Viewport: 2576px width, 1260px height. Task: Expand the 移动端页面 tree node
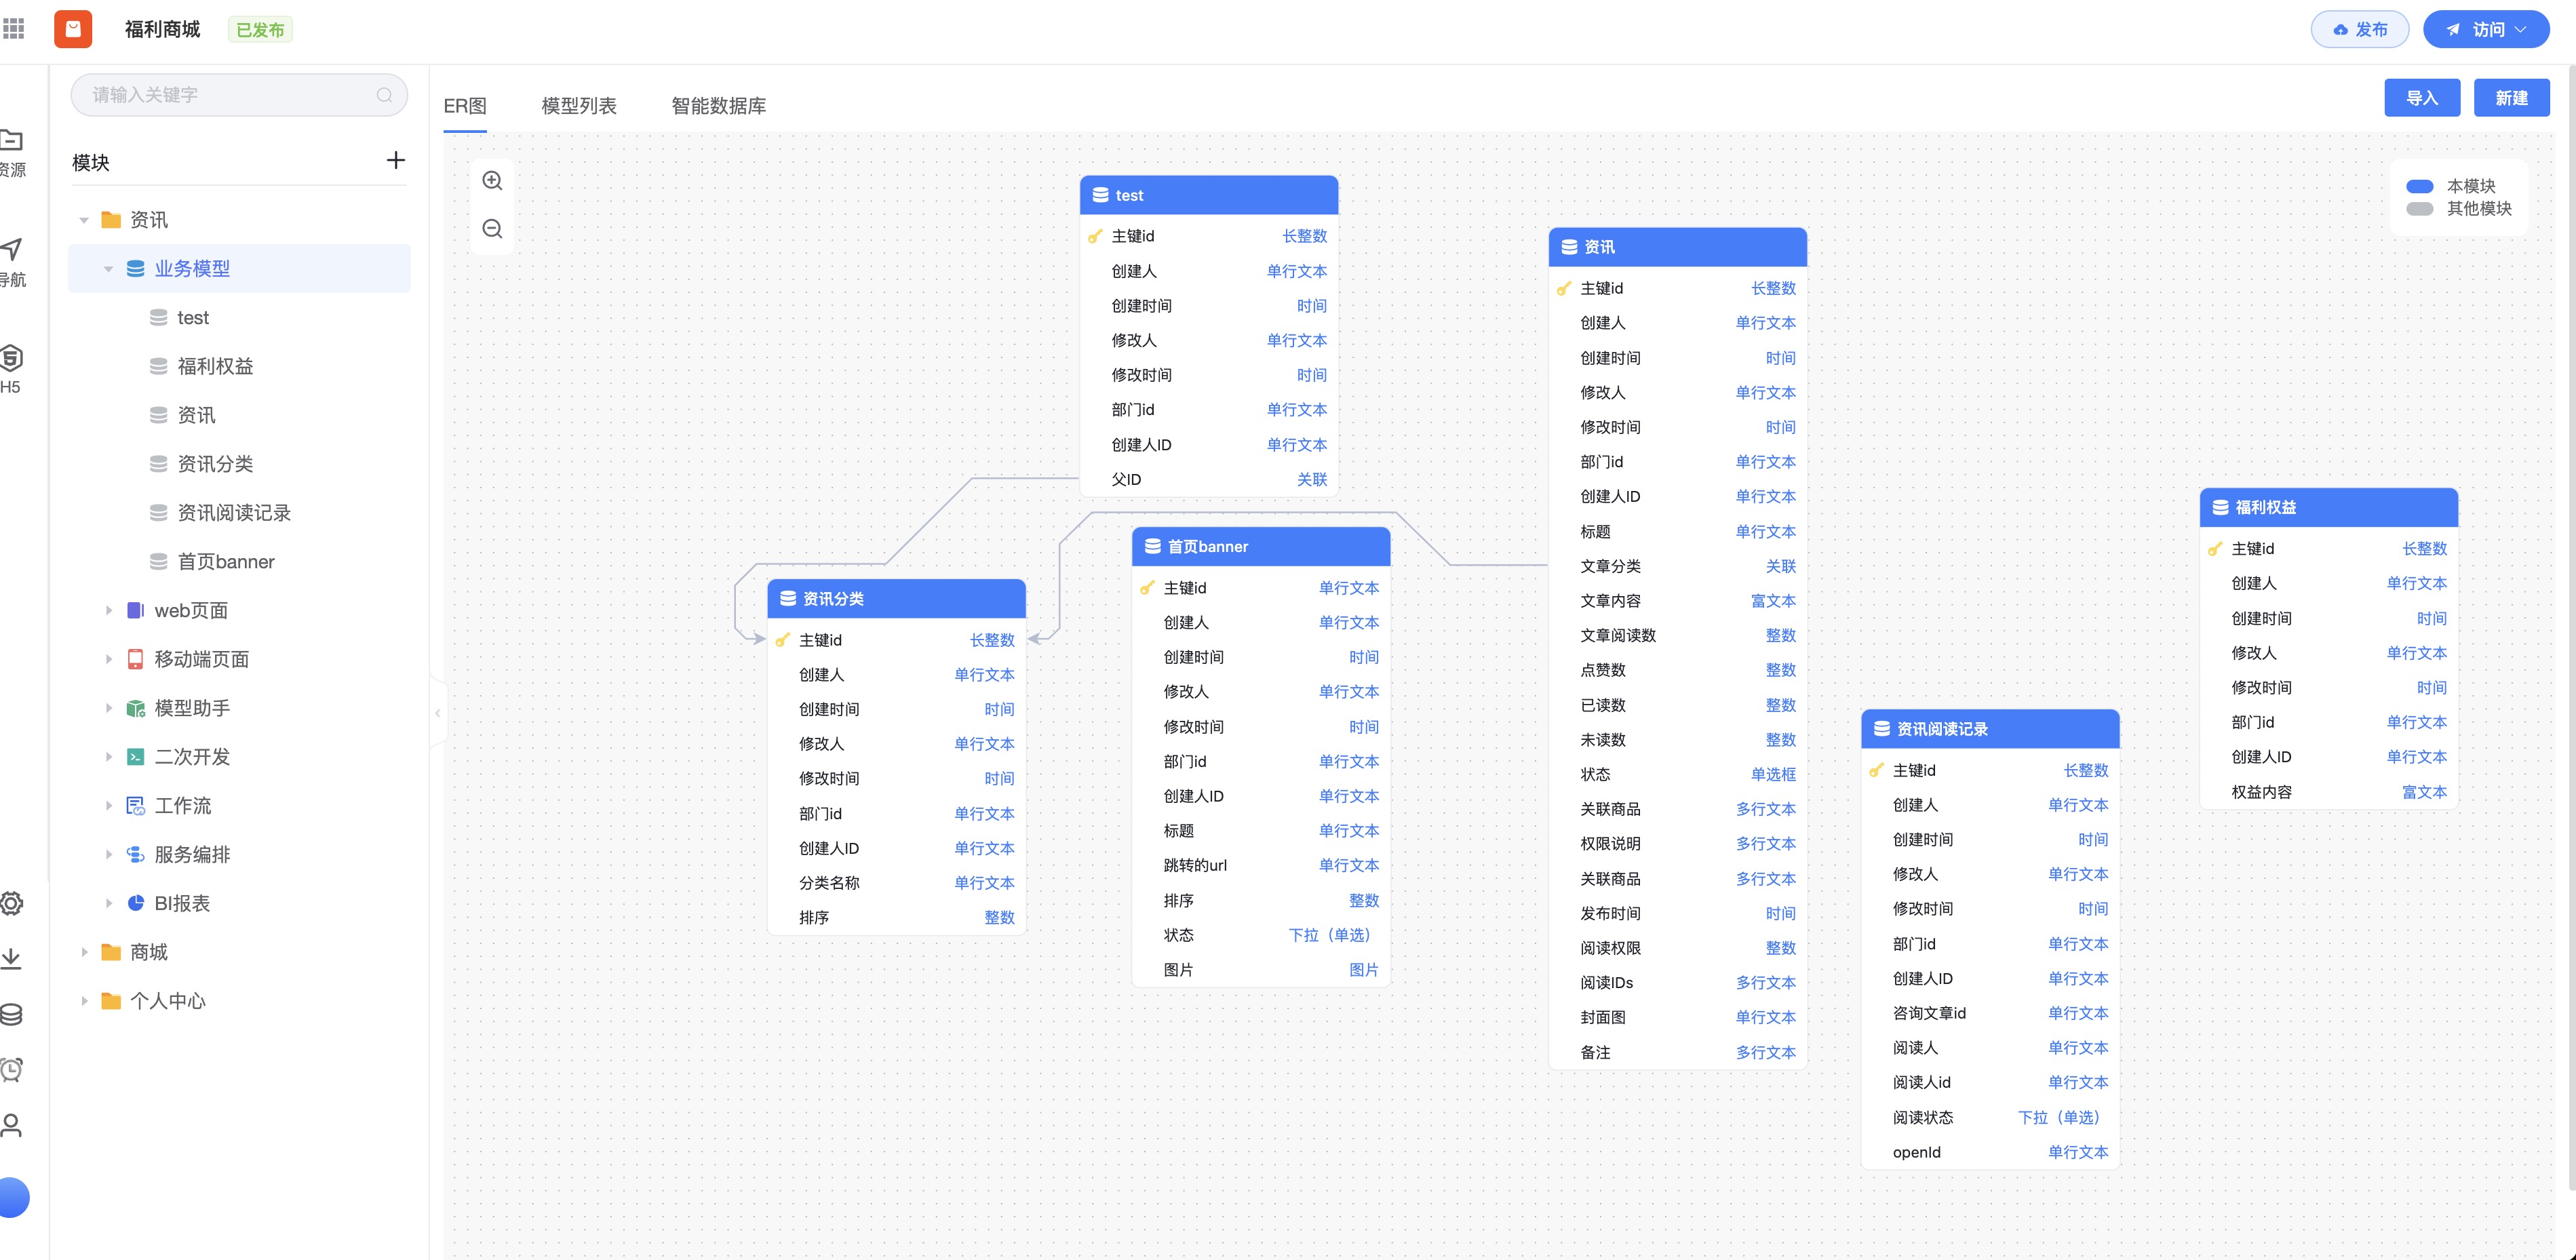[x=109, y=659]
